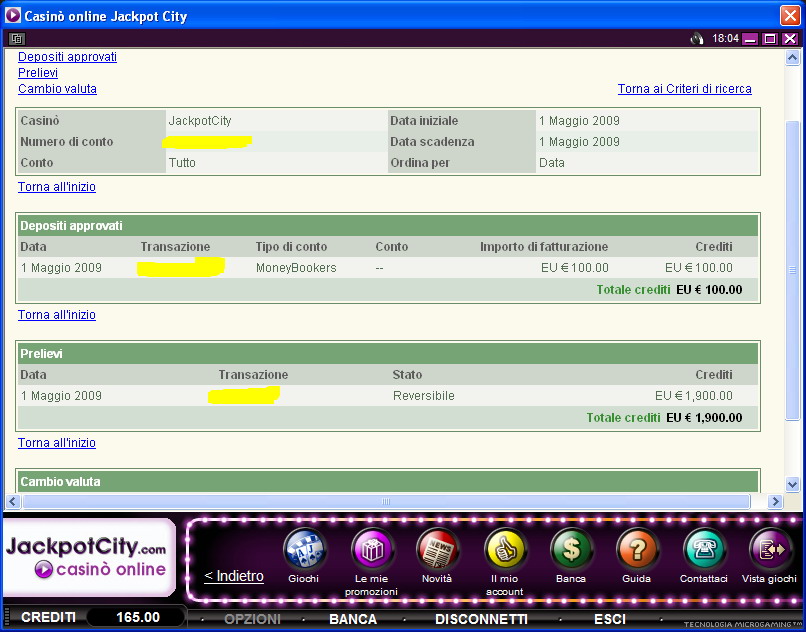The image size is (806, 632).
Task: Click the Stato column header in Prelievi
Action: [407, 375]
